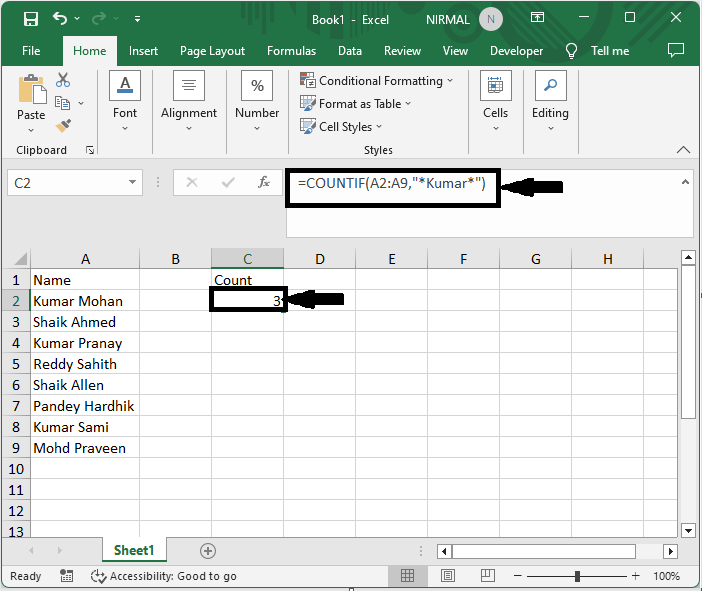The width and height of the screenshot is (702, 591).
Task: Select the cell Kumar Mohan
Action: 85,301
